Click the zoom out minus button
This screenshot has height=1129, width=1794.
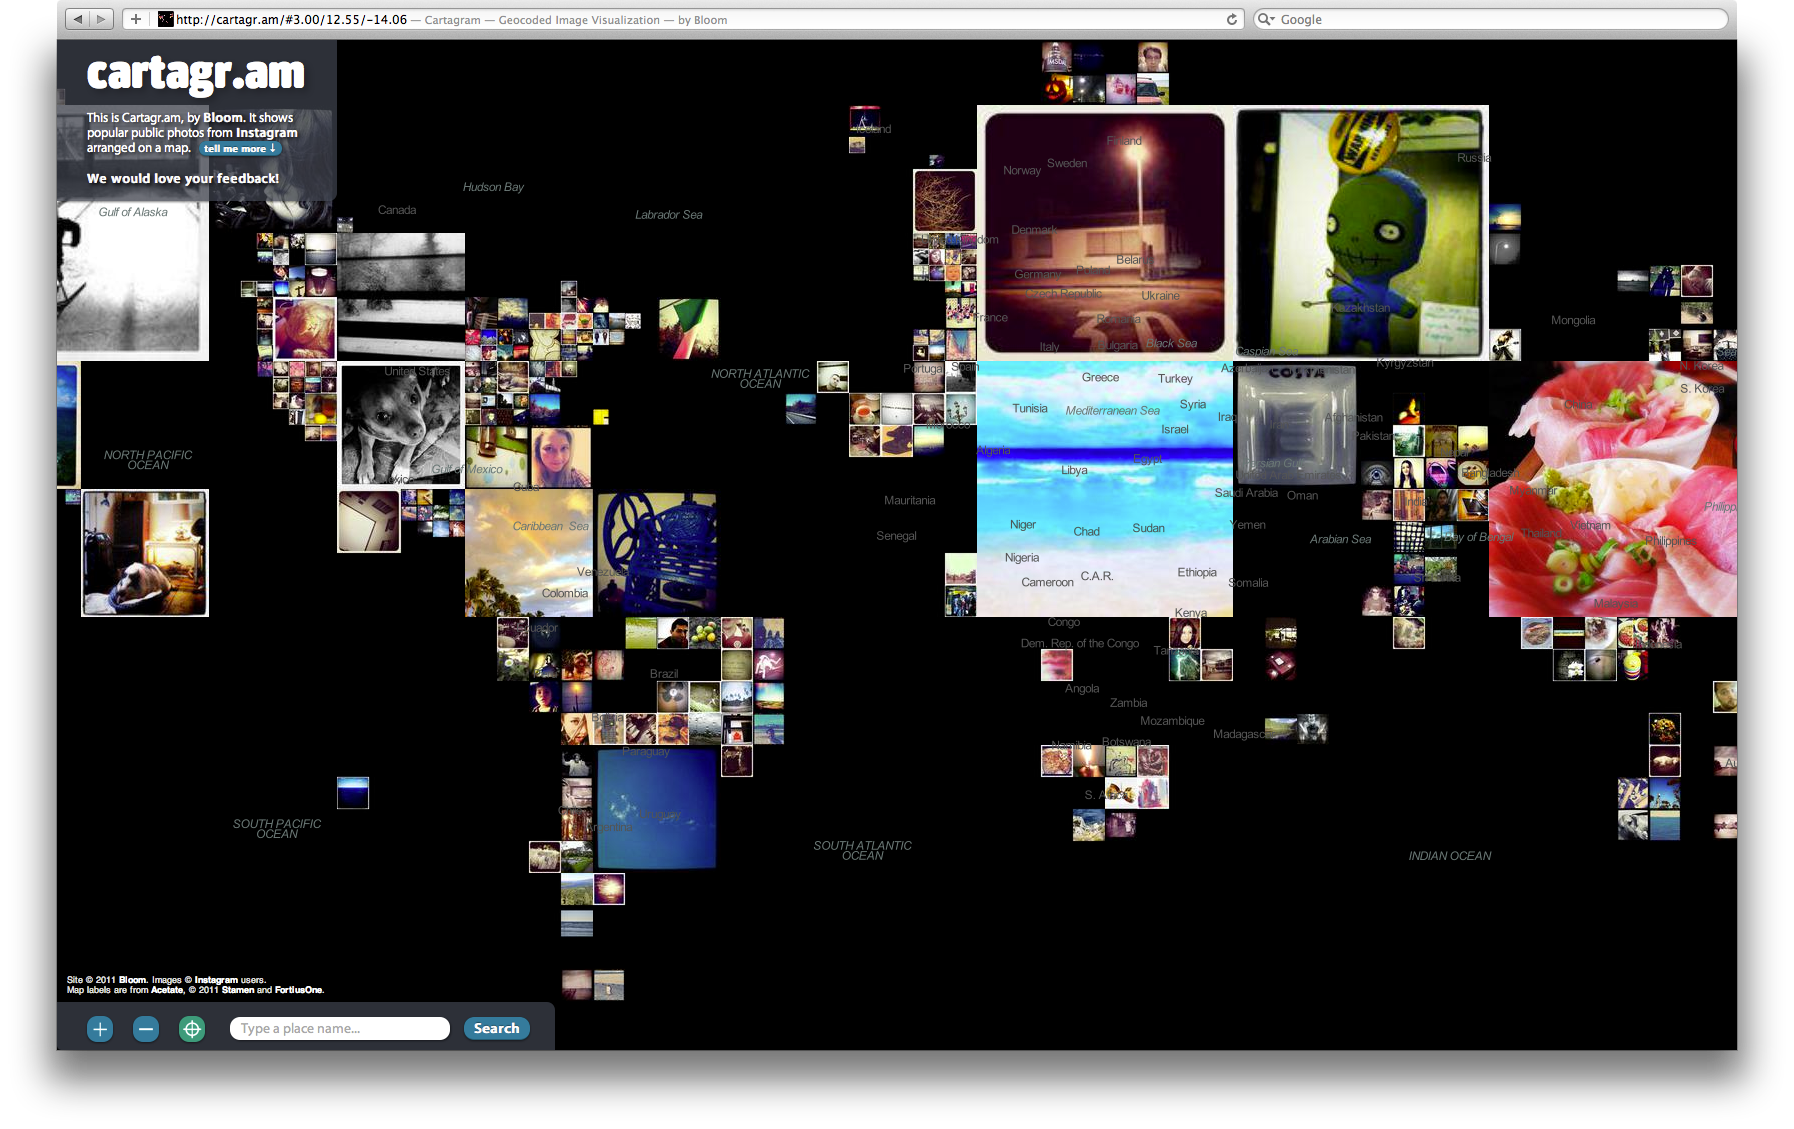click(x=146, y=1029)
